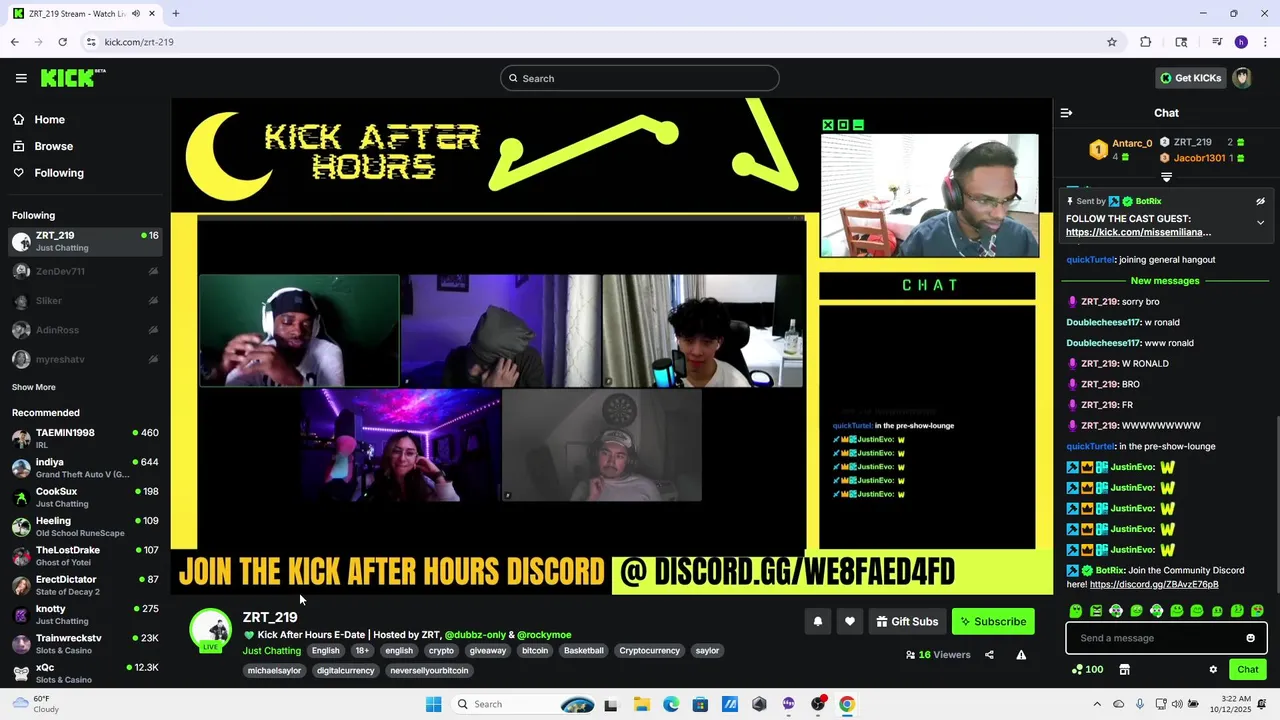Viewport: 1280px width, 720px height.
Task: Expand the pinned message chevron
Action: (x=1260, y=222)
